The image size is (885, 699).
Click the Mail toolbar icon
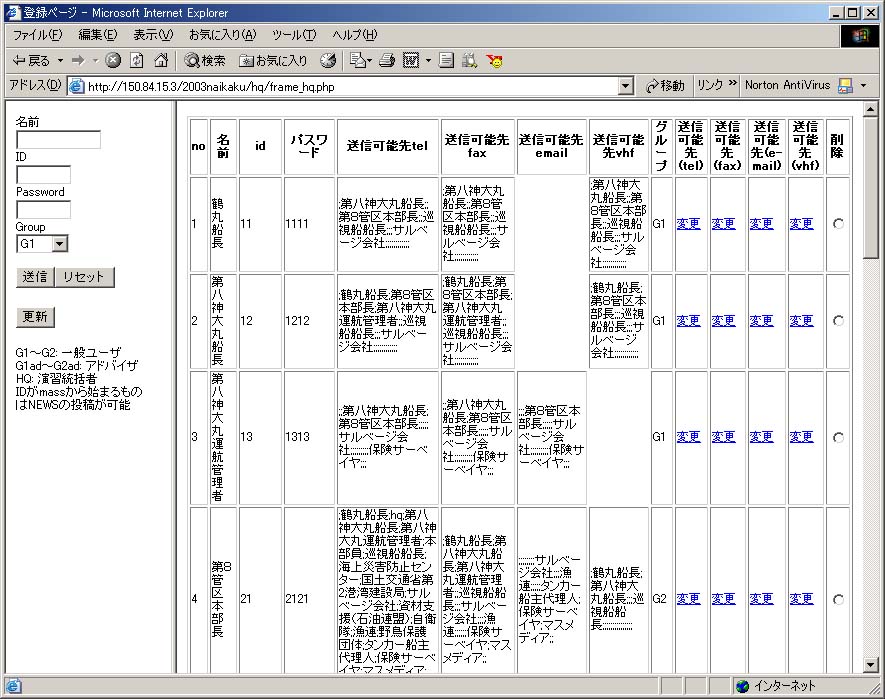click(x=357, y=60)
